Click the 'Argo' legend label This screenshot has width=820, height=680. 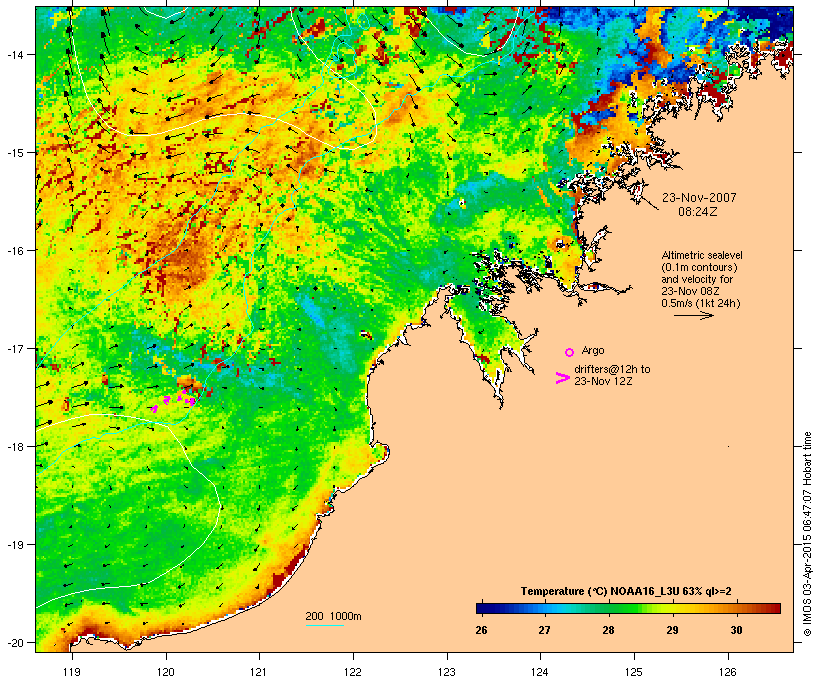(x=593, y=350)
